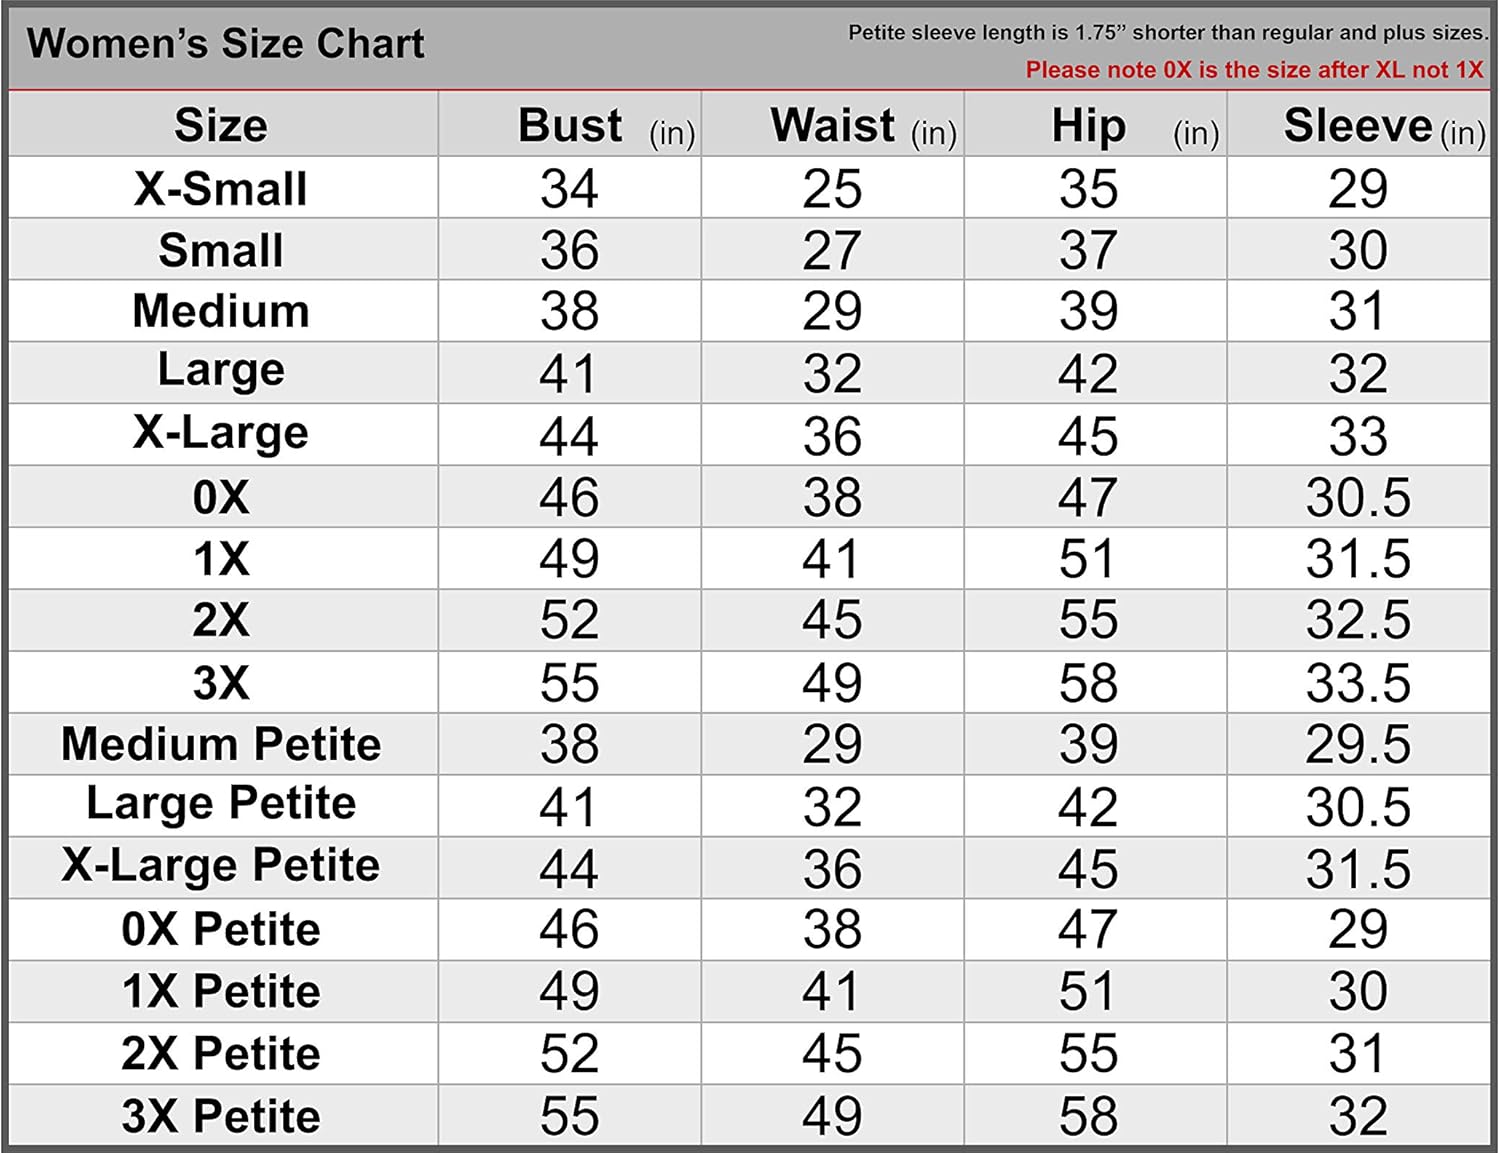
Task: Click the X-Small row label
Action: [221, 188]
